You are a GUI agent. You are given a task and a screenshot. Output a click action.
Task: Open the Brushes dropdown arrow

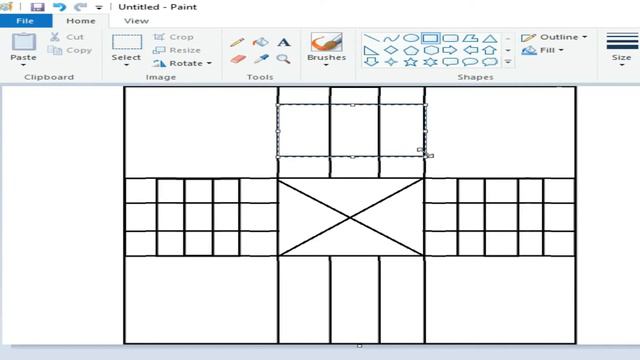click(326, 65)
